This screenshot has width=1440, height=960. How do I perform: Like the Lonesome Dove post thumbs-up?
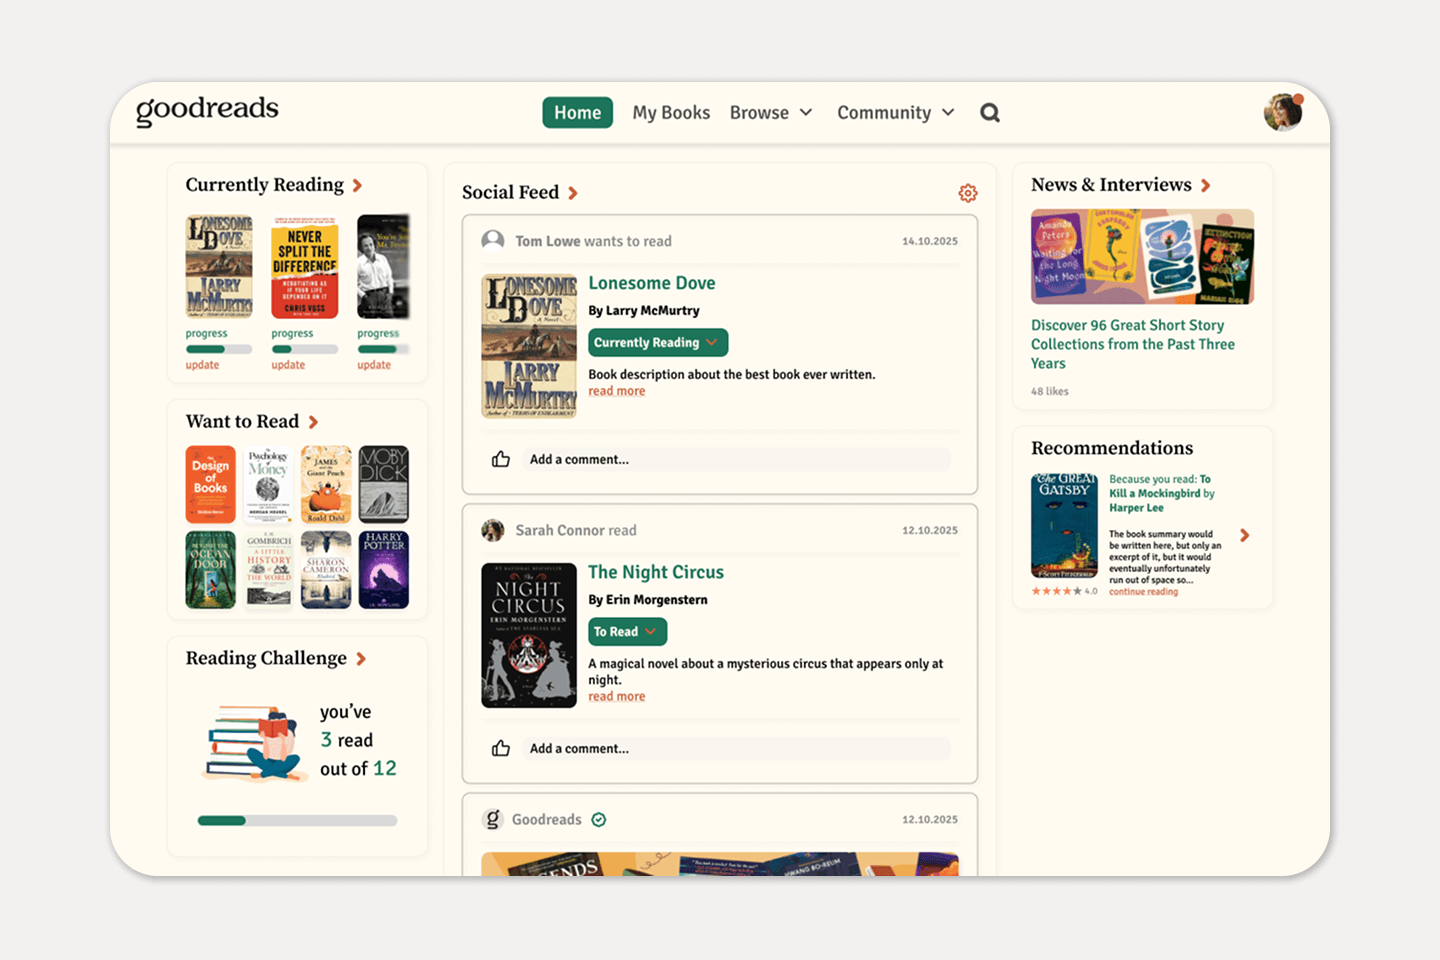pyautogui.click(x=501, y=459)
